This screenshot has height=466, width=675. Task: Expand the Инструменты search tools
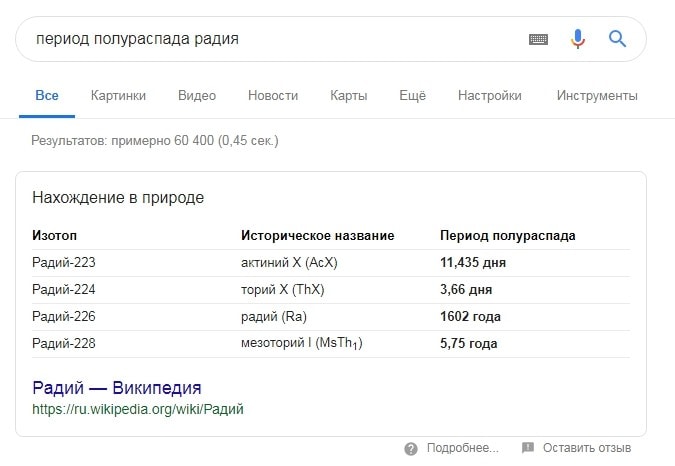(597, 96)
